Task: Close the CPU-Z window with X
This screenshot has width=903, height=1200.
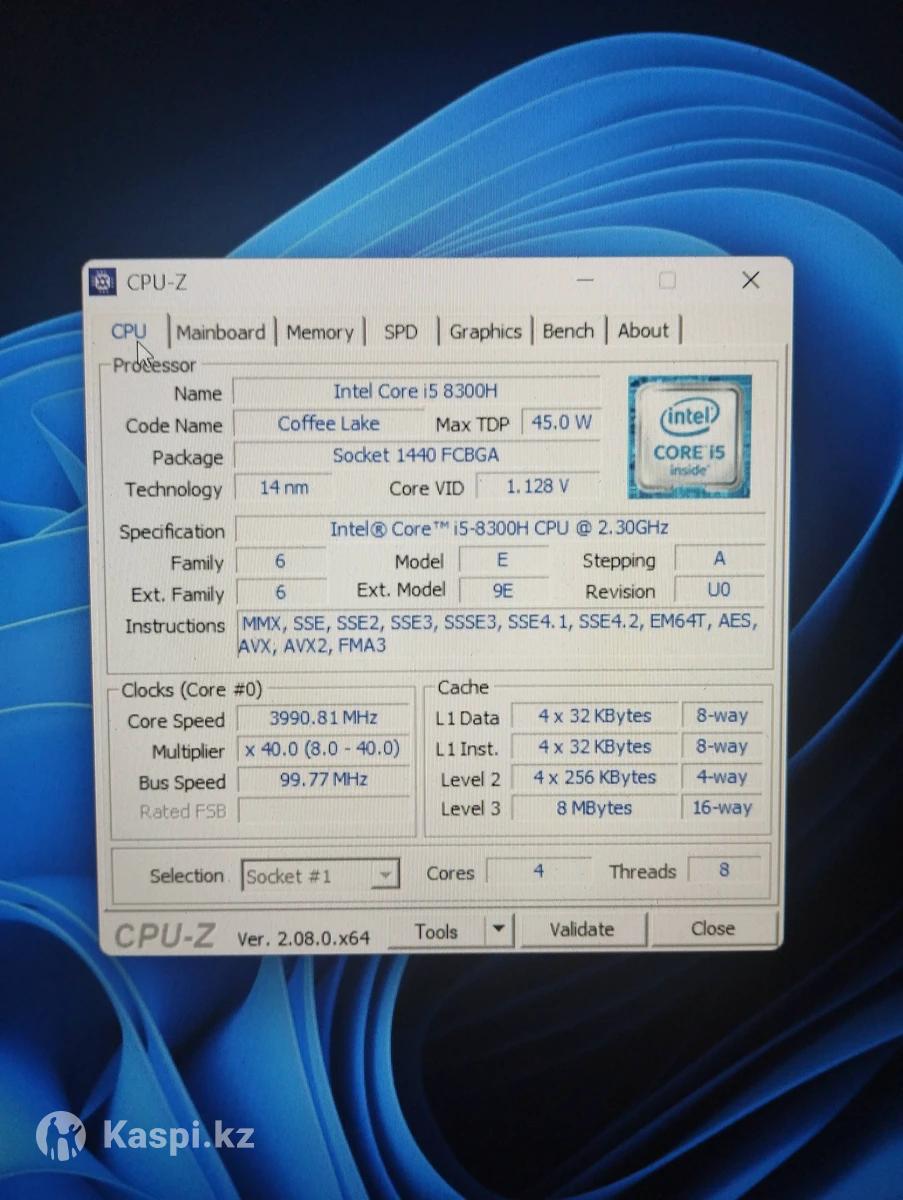Action: tap(750, 281)
